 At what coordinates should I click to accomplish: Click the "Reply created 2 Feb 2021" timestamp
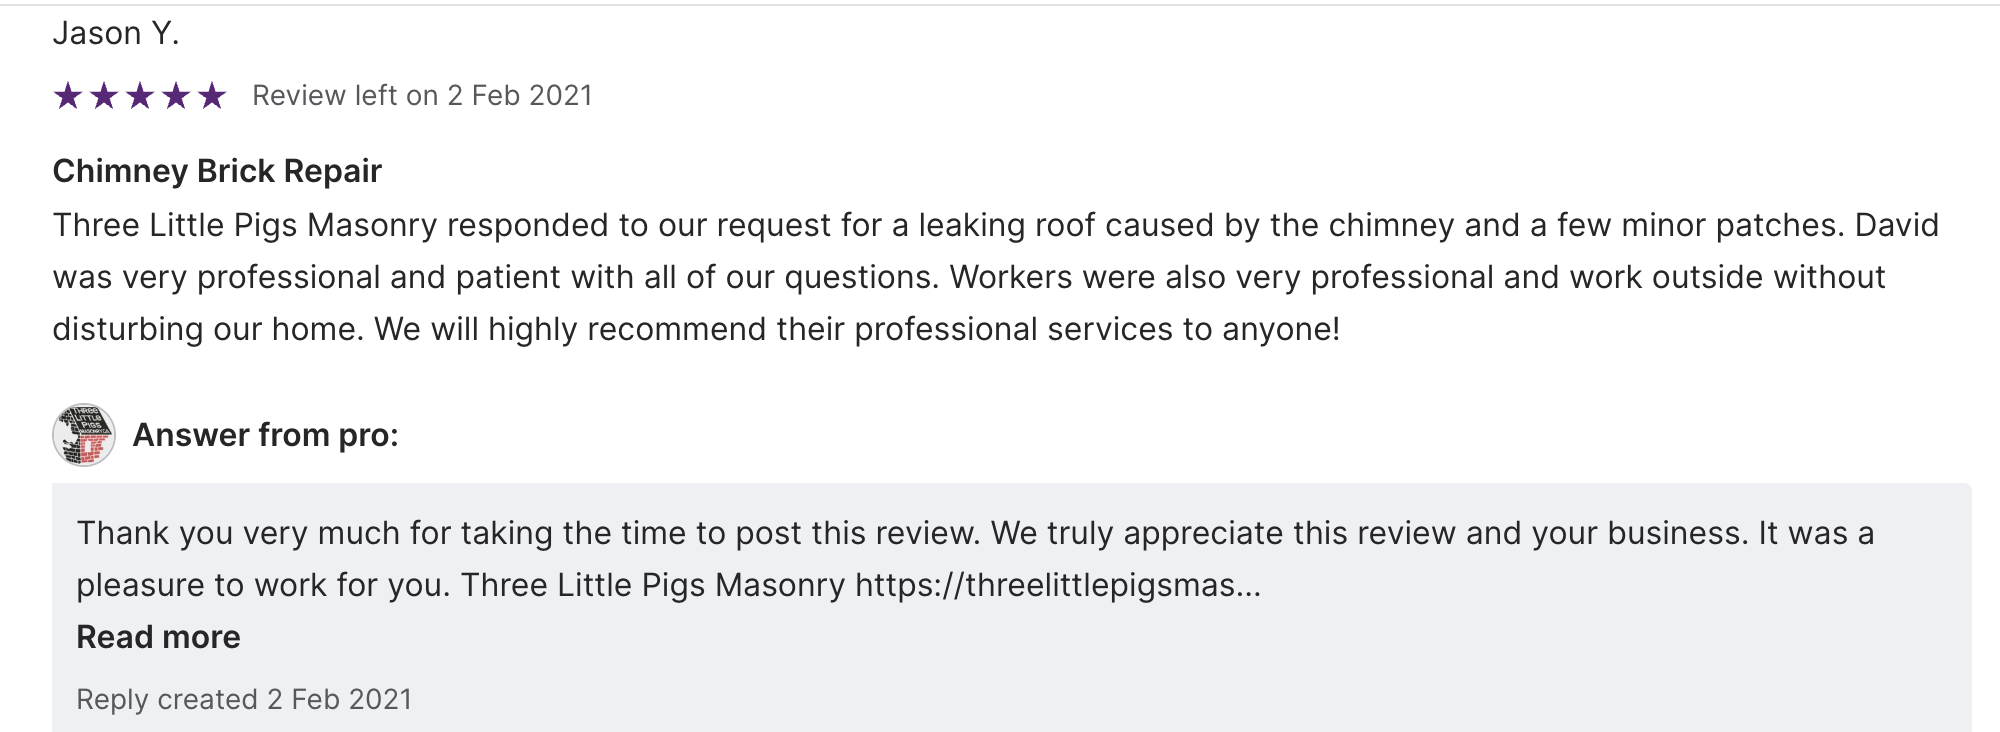(x=244, y=699)
